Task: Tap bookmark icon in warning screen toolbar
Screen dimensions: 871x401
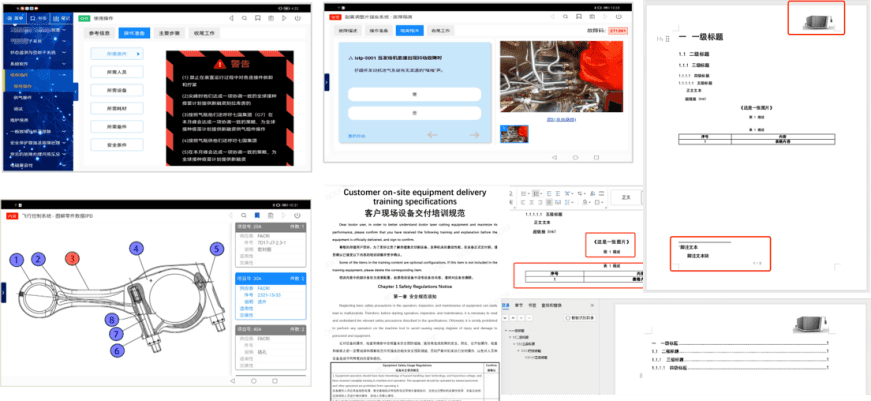Action: point(258,18)
